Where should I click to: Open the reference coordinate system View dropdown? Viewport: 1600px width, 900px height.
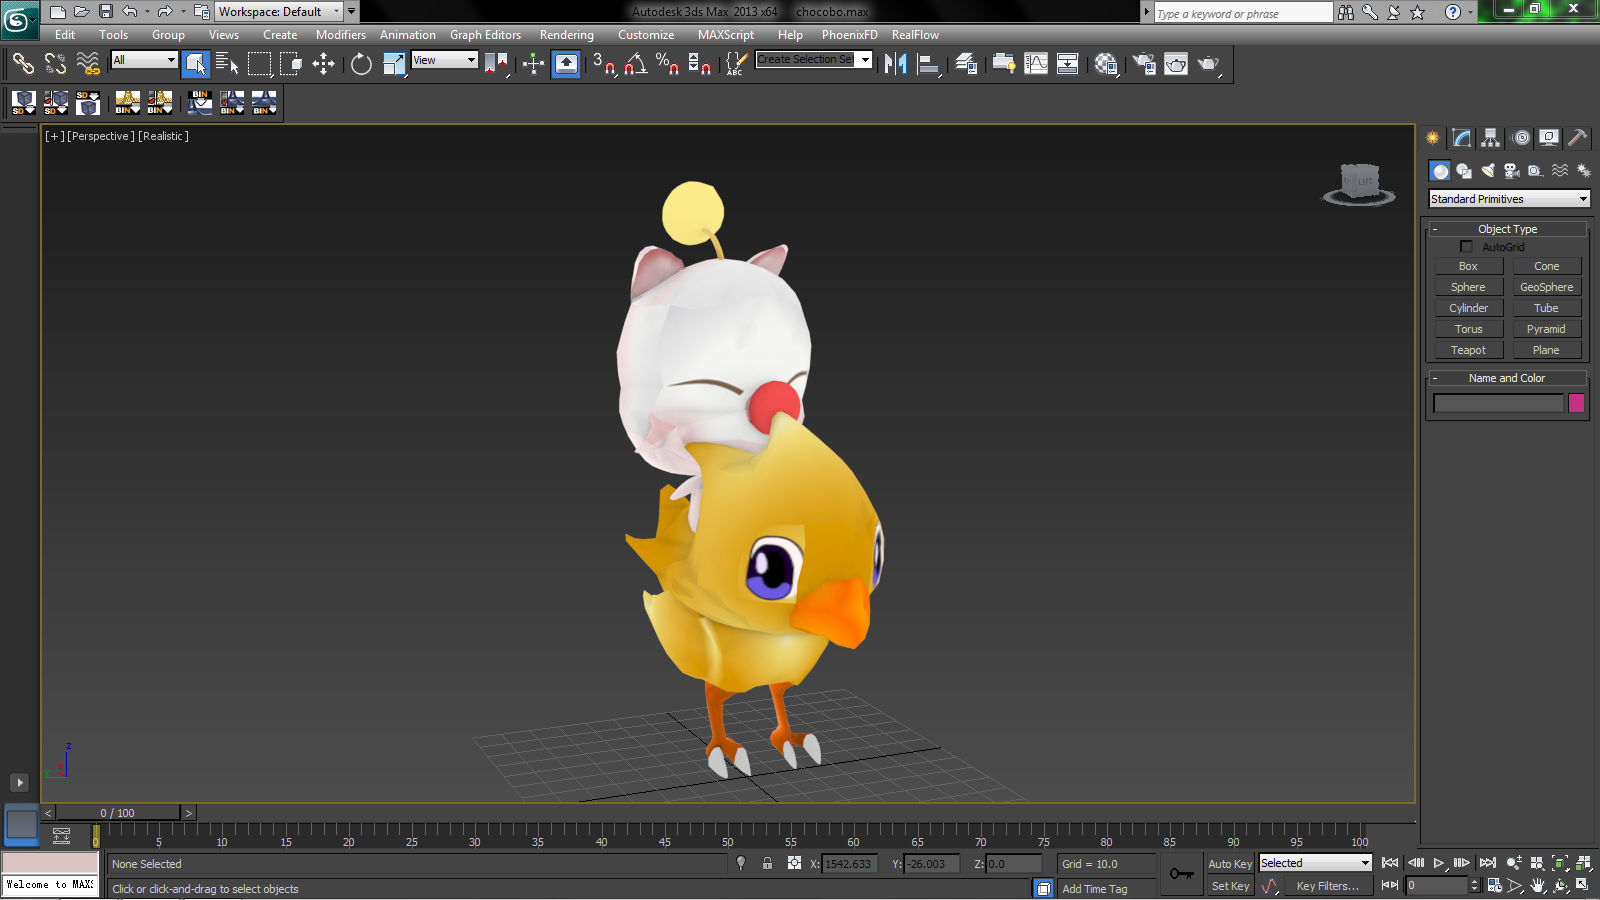coord(444,60)
